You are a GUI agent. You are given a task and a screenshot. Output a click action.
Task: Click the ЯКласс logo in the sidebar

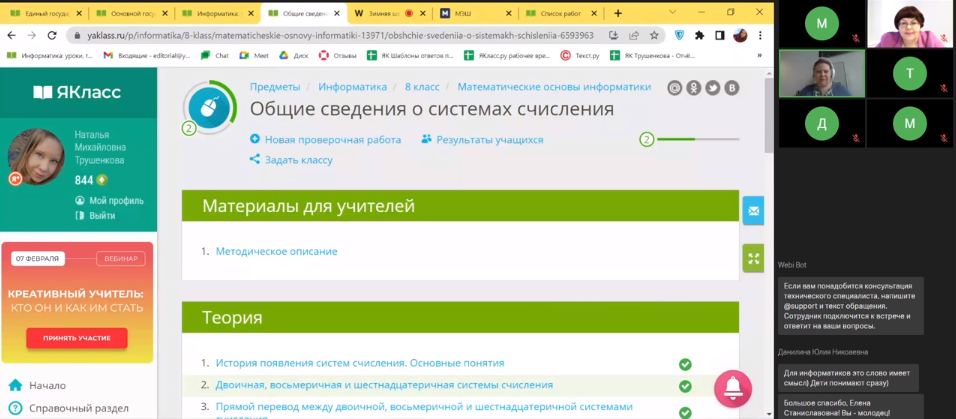[77, 92]
